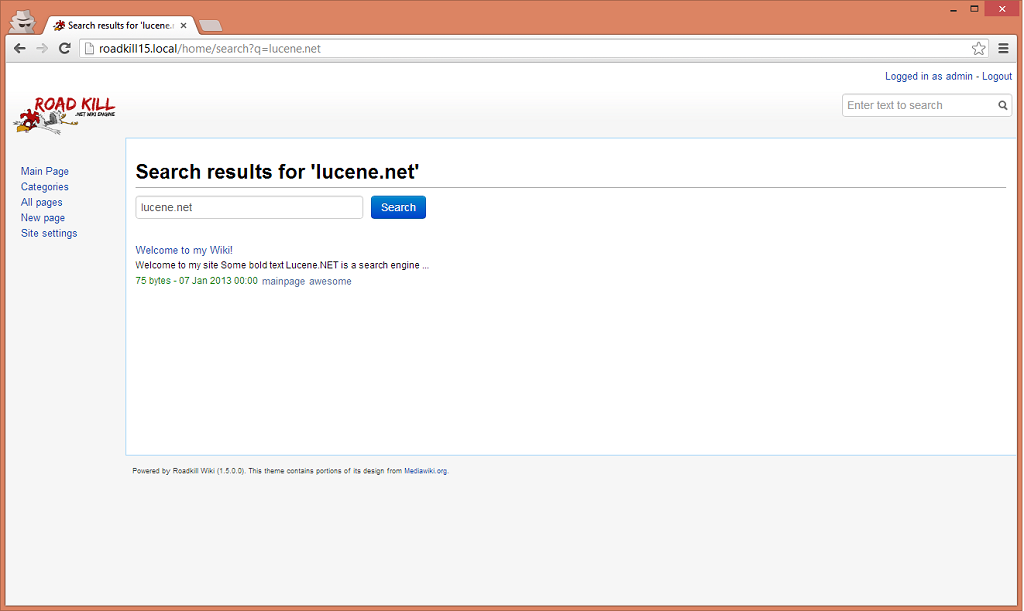
Task: Click the browser back arrow
Action: pyautogui.click(x=19, y=48)
